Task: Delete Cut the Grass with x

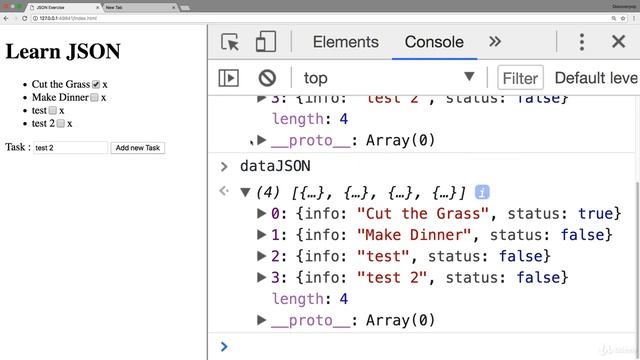Action: (x=105, y=85)
